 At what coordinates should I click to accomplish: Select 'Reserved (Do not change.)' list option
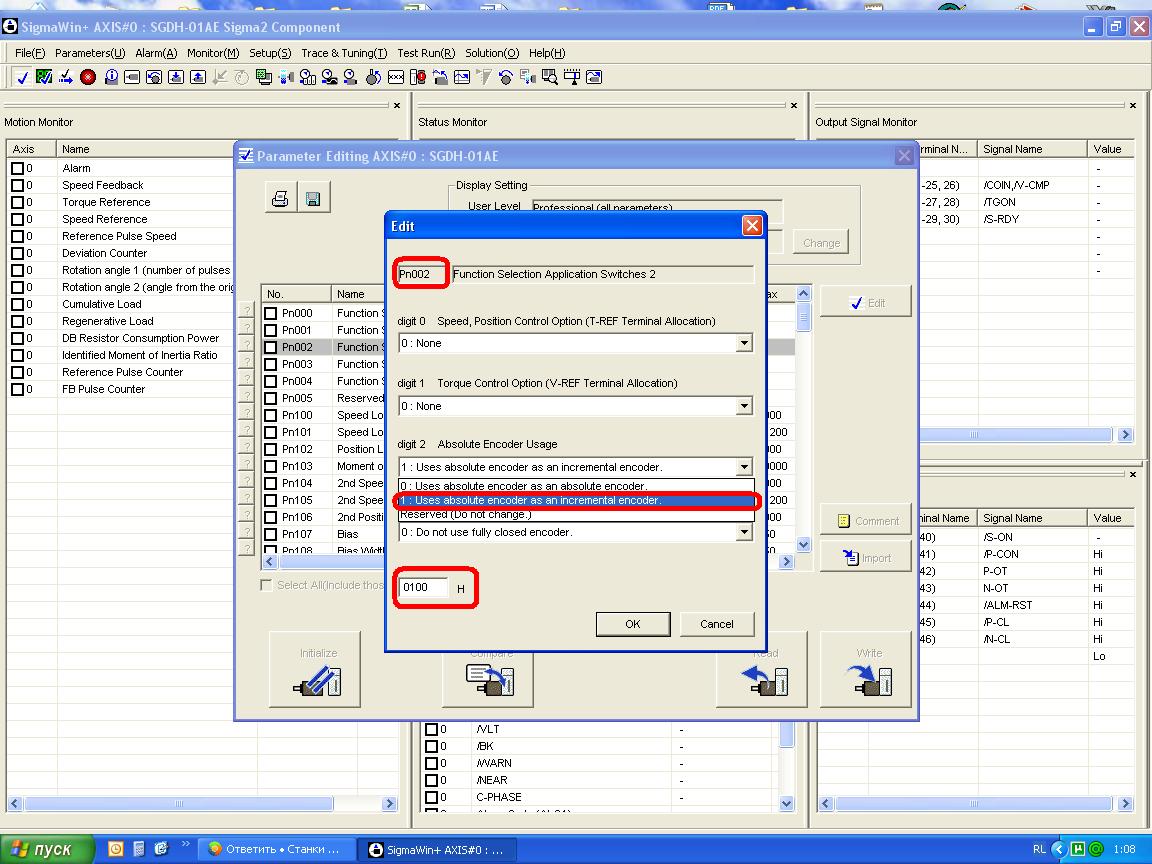pos(576,514)
